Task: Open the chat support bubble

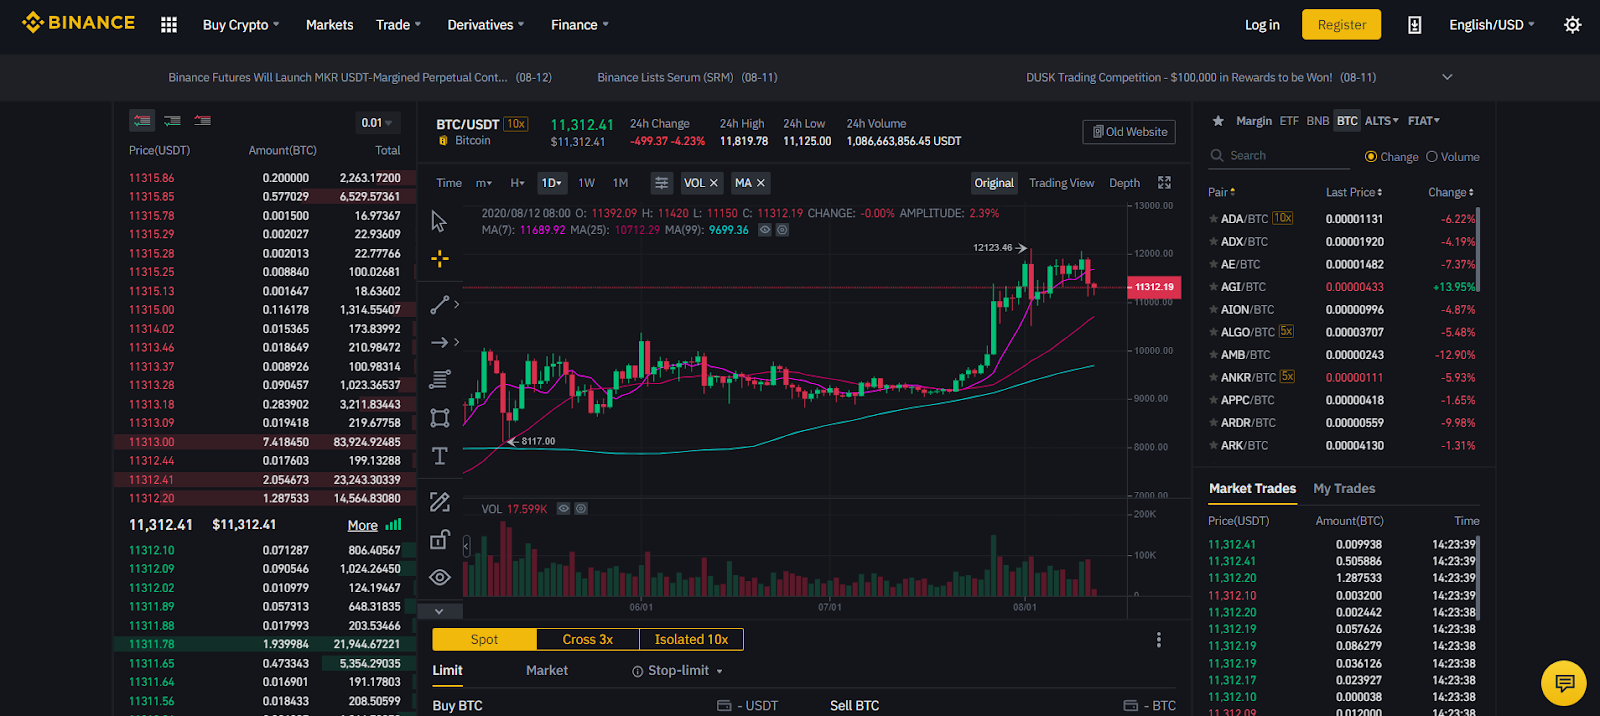Action: coord(1564,683)
